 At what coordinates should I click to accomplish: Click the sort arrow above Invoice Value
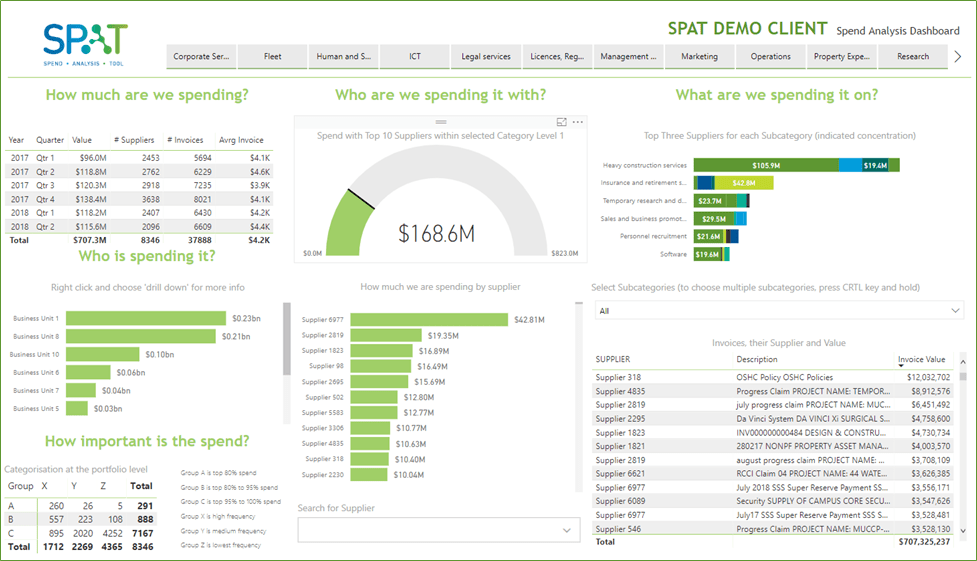click(901, 353)
